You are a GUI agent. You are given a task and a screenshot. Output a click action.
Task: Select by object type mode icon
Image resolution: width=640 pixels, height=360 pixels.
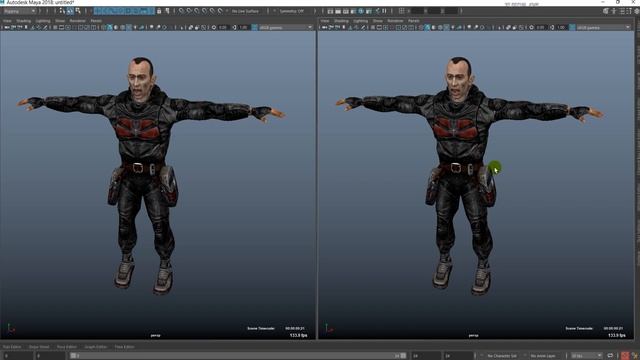tap(70, 11)
